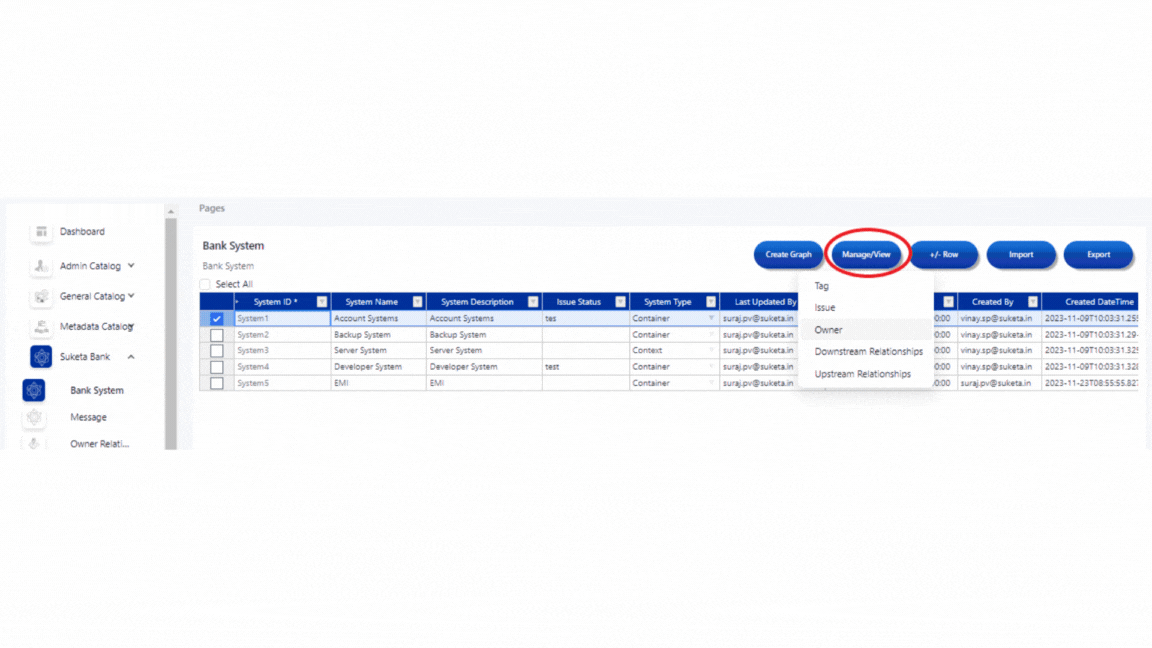The height and width of the screenshot is (648, 1152).
Task: Click the Admin Catalog sidebar icon
Action: tap(41, 266)
